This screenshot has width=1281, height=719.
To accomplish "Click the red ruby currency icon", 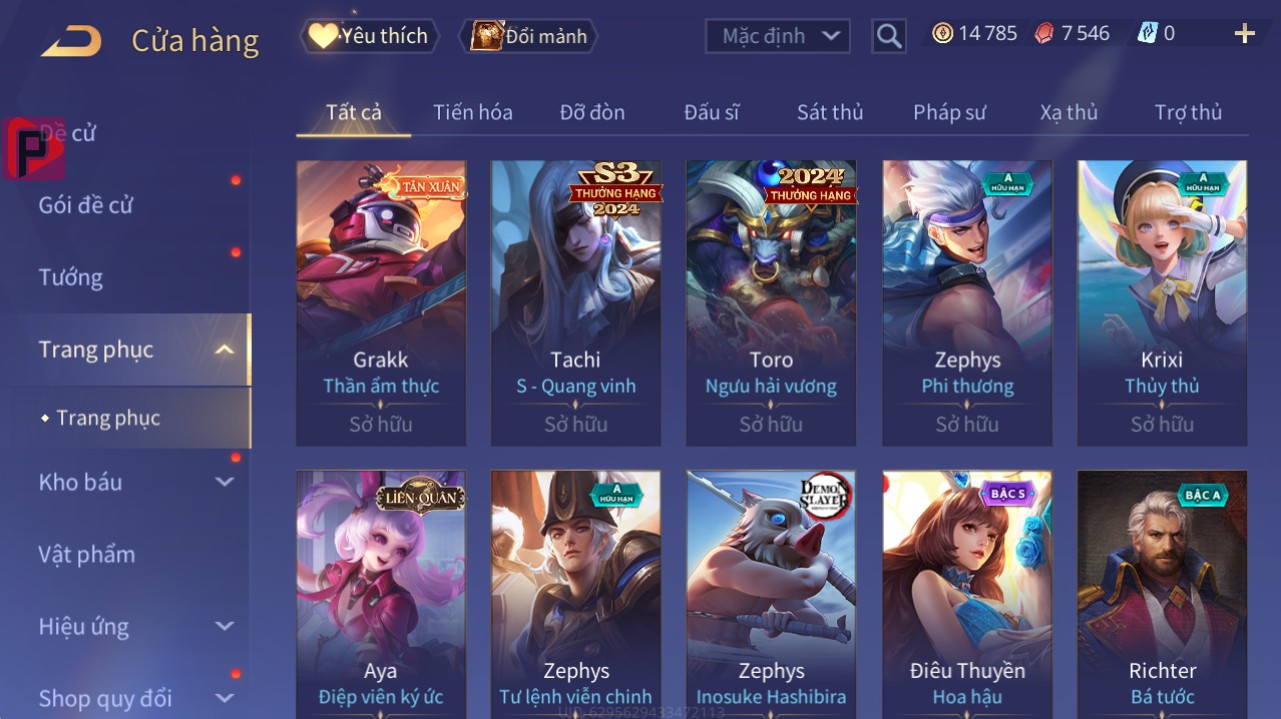I will (x=1044, y=33).
